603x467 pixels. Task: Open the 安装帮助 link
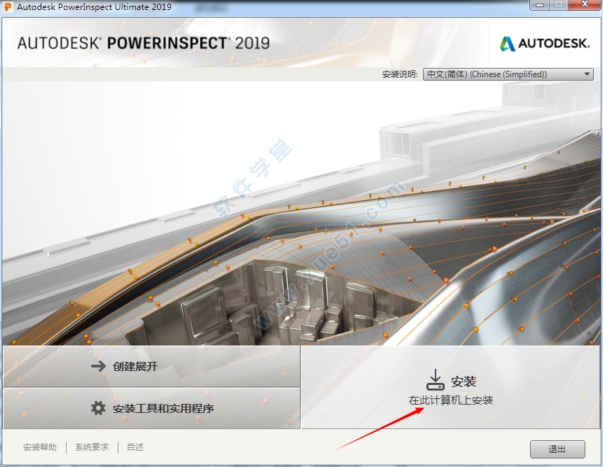click(40, 447)
